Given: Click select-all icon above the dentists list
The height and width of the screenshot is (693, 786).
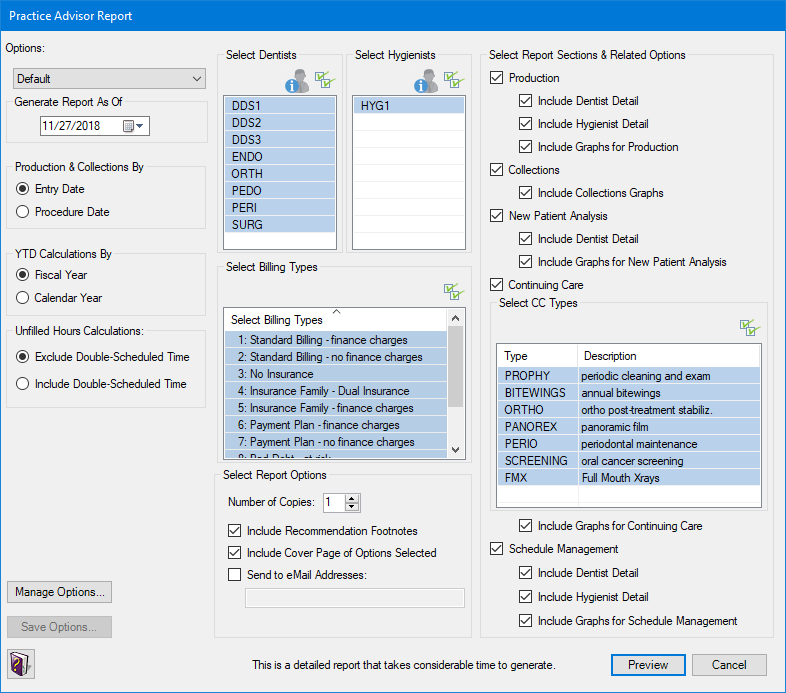Looking at the screenshot, I should click(324, 80).
